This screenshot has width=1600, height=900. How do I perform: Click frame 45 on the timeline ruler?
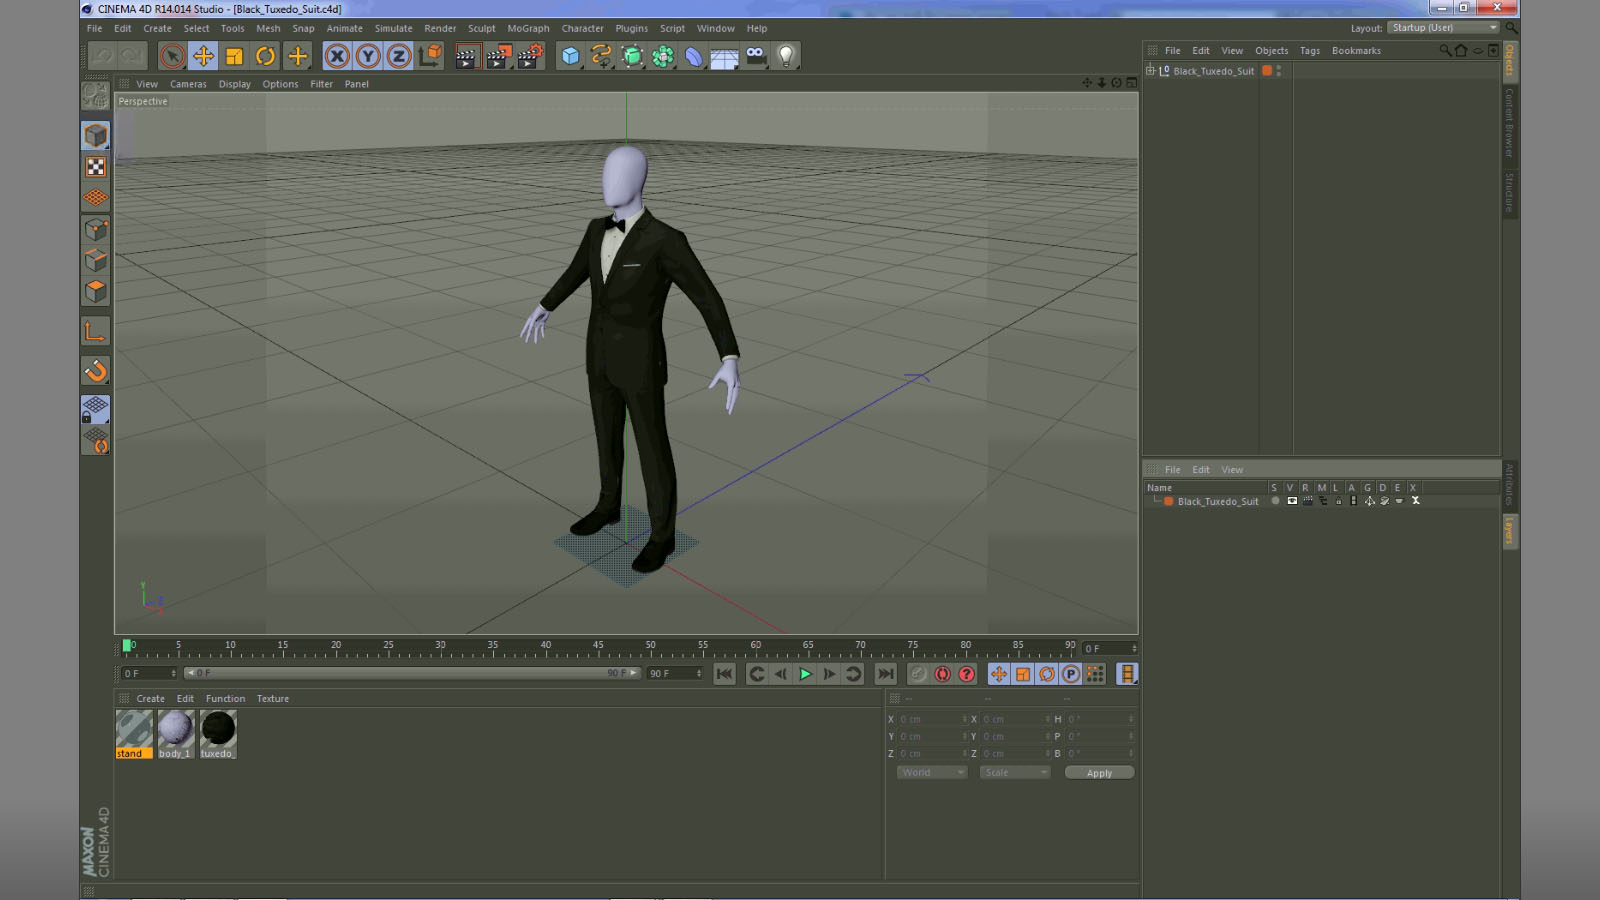click(x=598, y=647)
